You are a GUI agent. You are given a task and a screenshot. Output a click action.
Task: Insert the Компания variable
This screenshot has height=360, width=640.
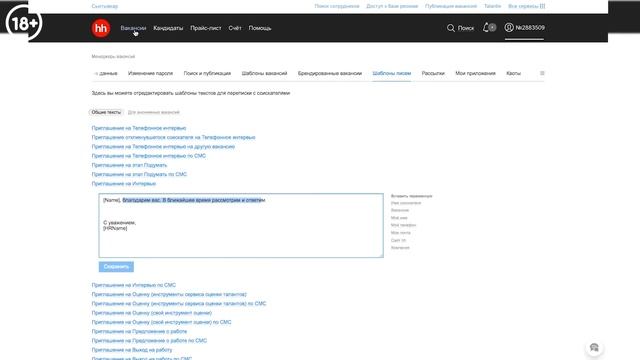click(x=400, y=248)
